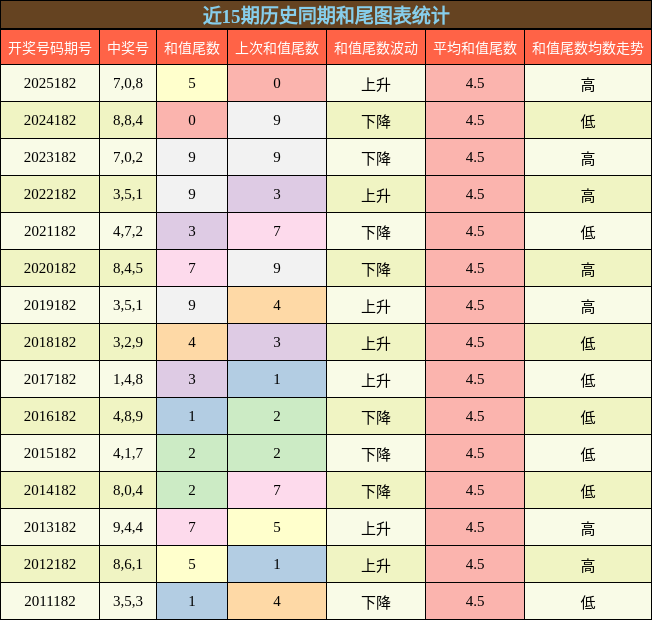Click the 上次和值尾数 column header
Viewport: 652px width, 620px height.
pos(277,47)
